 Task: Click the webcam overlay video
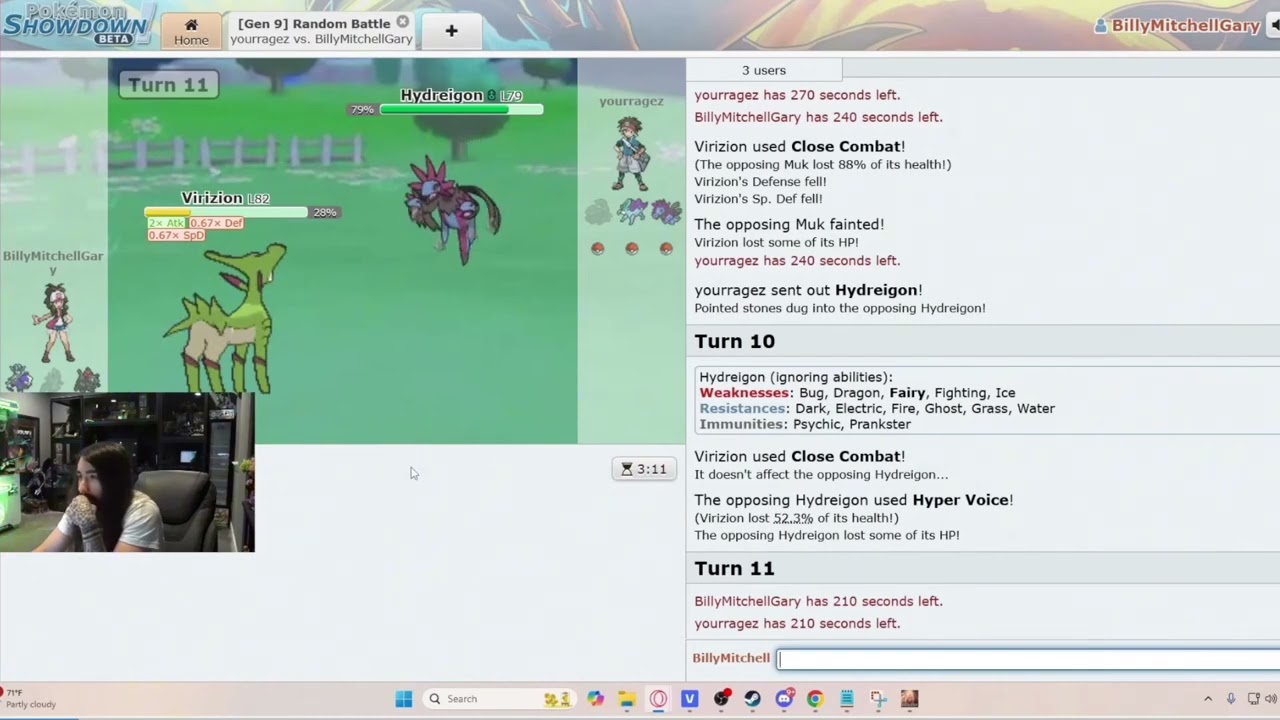127,472
